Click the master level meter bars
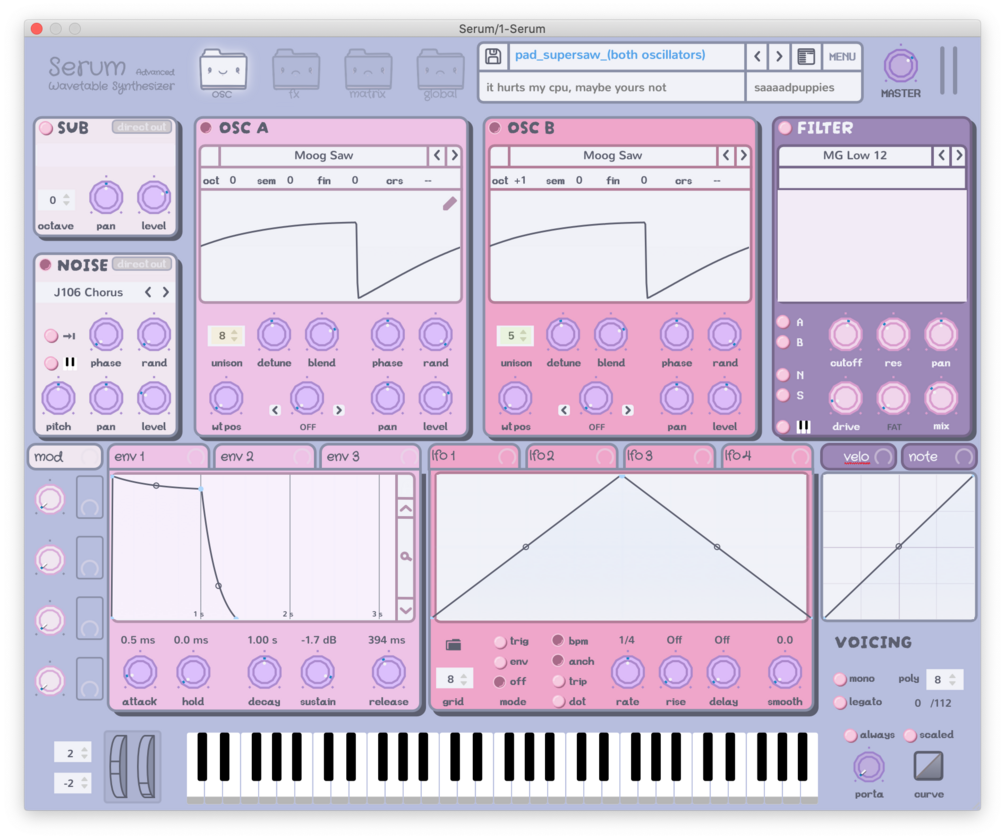 tap(949, 70)
